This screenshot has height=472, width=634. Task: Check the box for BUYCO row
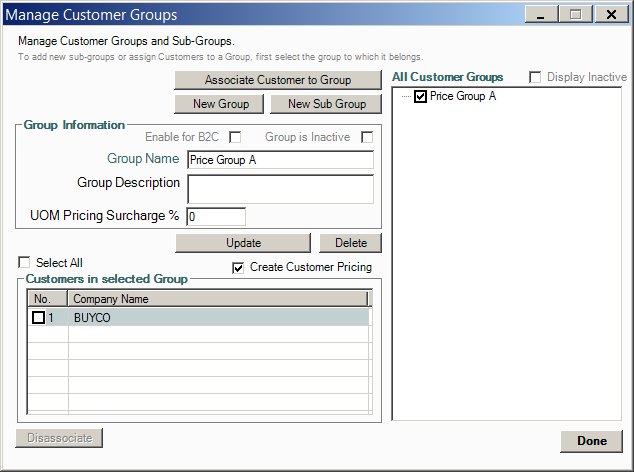(x=39, y=317)
